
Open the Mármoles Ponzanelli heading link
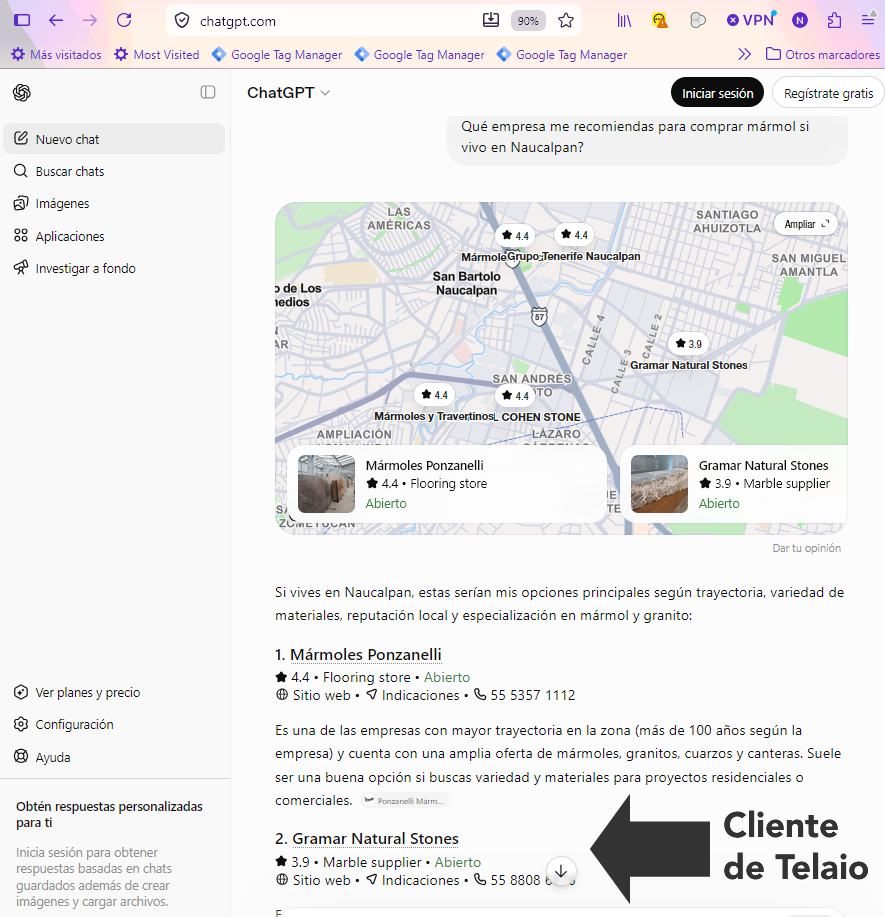366,654
